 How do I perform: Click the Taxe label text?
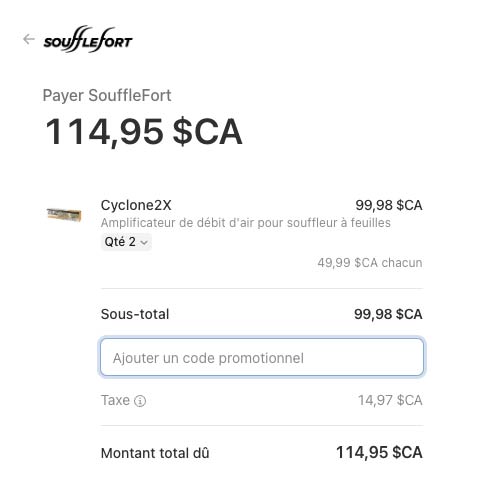(115, 400)
